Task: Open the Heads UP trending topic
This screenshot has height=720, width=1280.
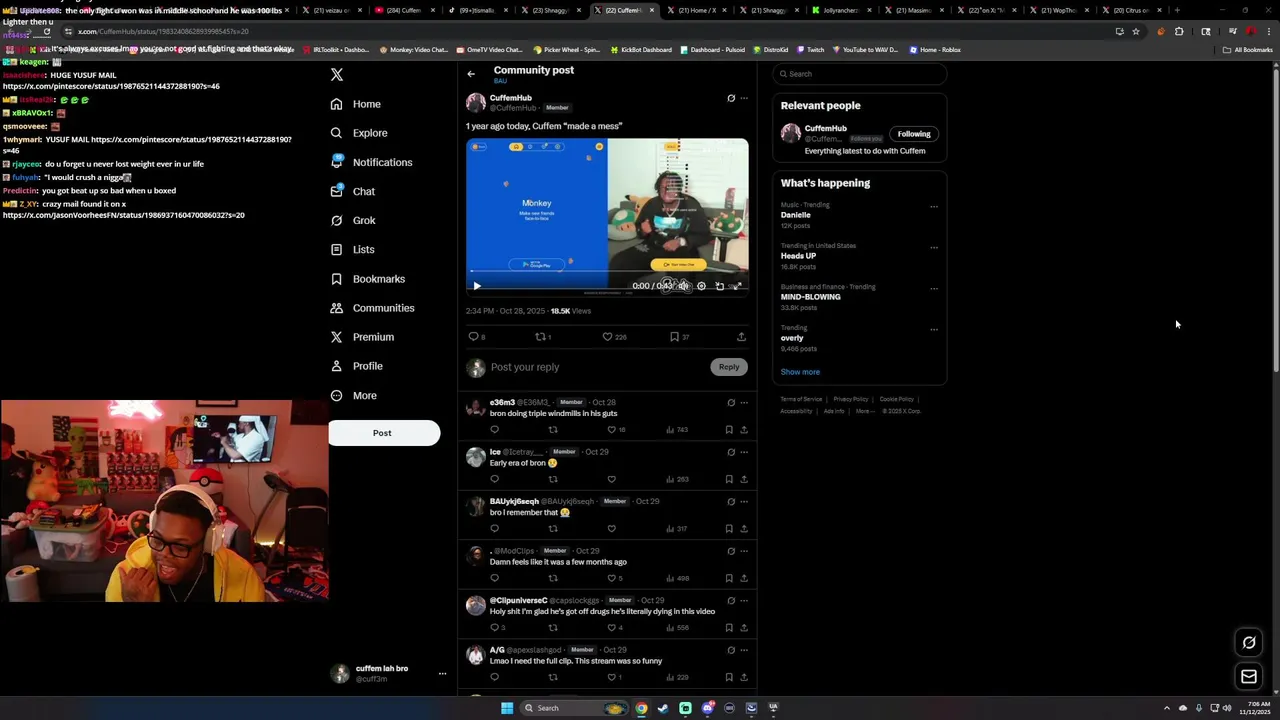Action: [798, 256]
